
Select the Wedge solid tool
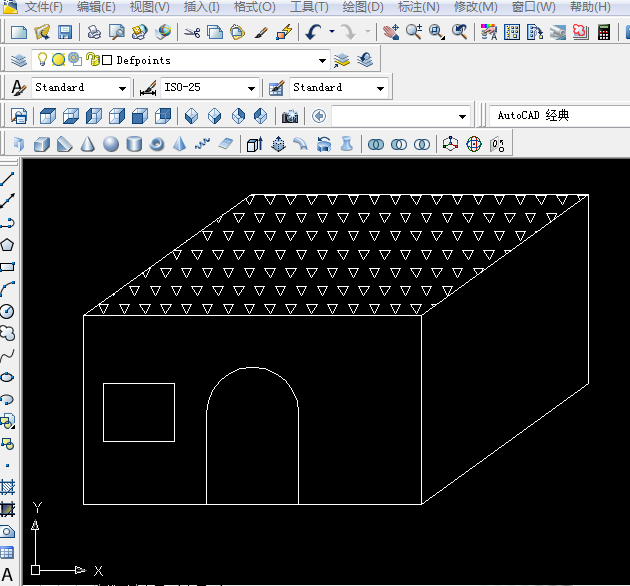(64, 144)
